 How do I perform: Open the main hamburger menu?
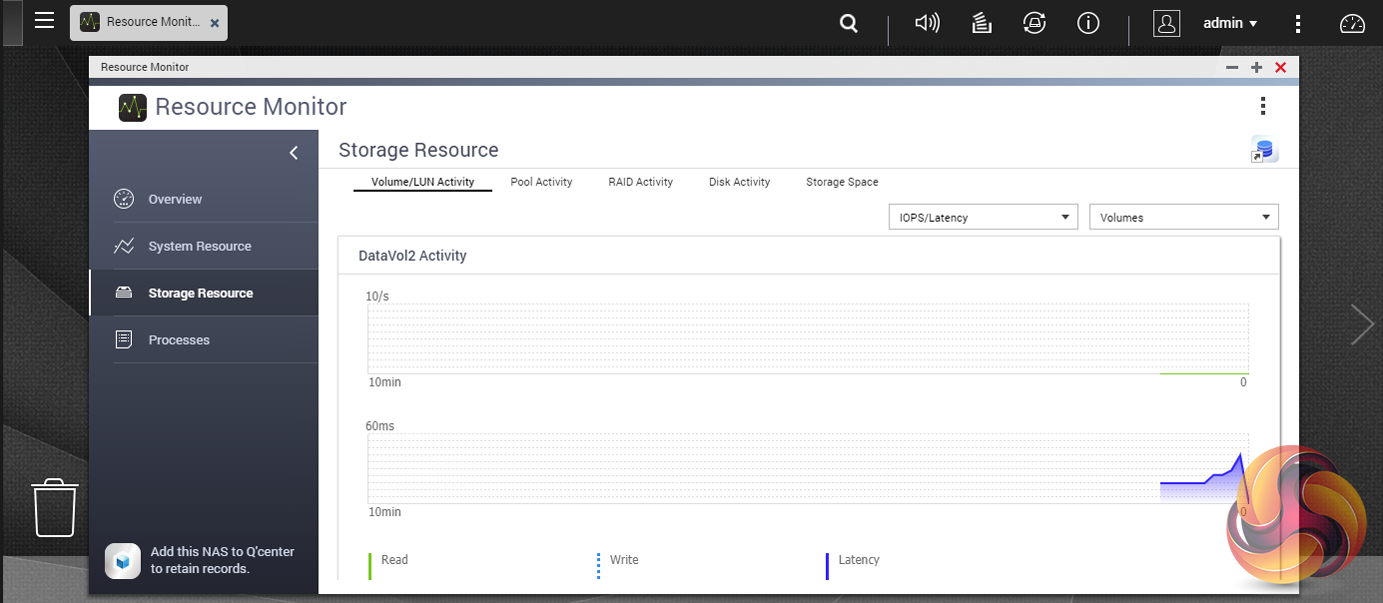[x=44, y=21]
